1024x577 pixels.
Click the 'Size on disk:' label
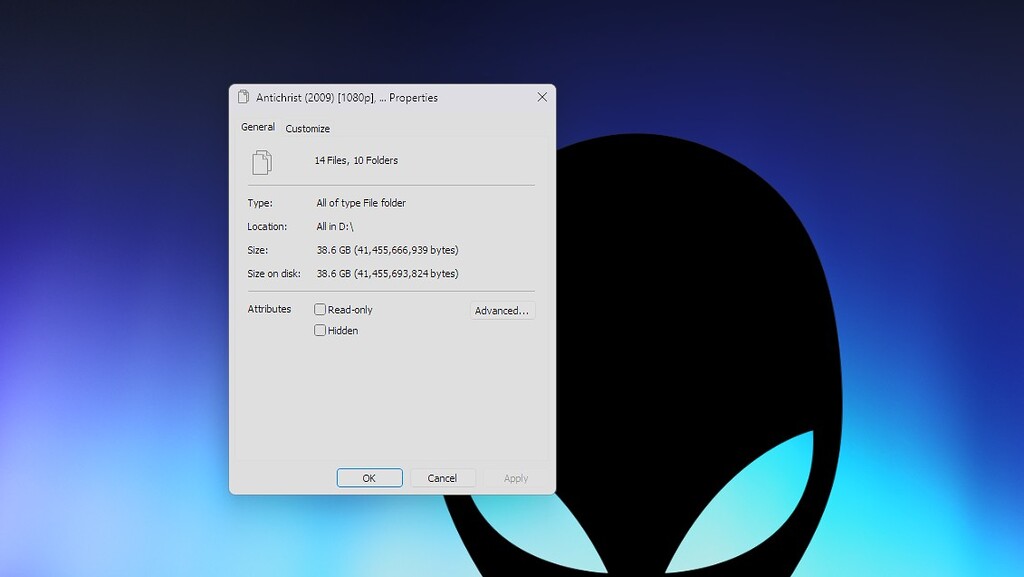pyautogui.click(x=274, y=273)
